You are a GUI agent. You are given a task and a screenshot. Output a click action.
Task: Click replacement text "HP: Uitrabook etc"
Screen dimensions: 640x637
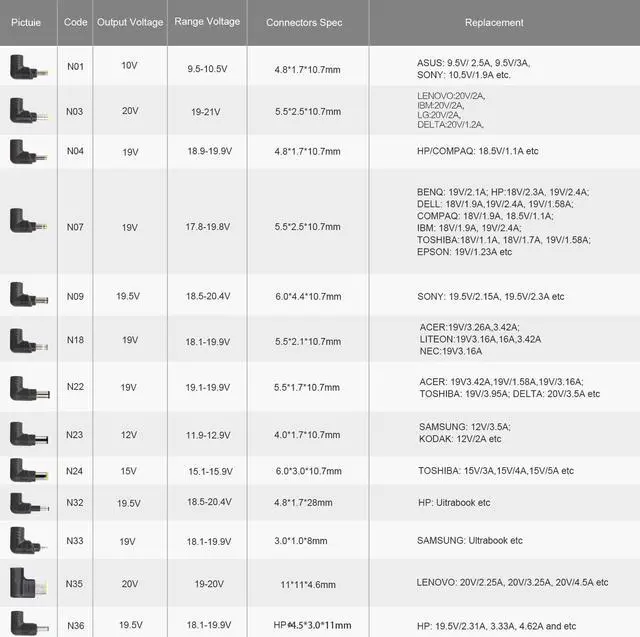(454, 503)
